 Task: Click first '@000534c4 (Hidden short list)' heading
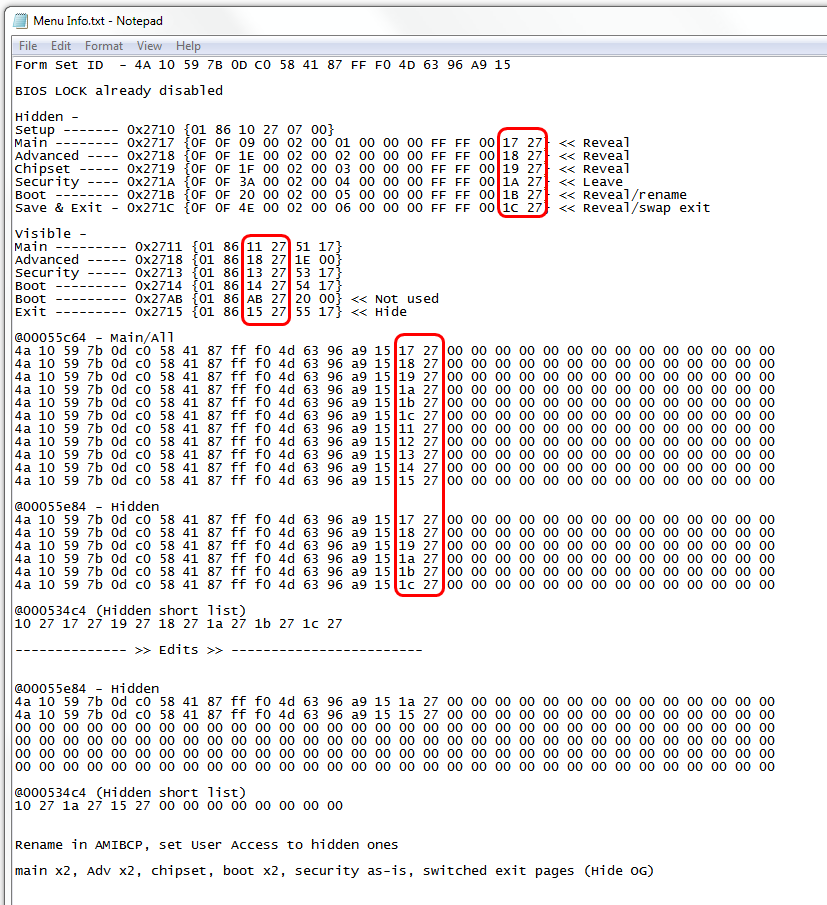tap(130, 611)
